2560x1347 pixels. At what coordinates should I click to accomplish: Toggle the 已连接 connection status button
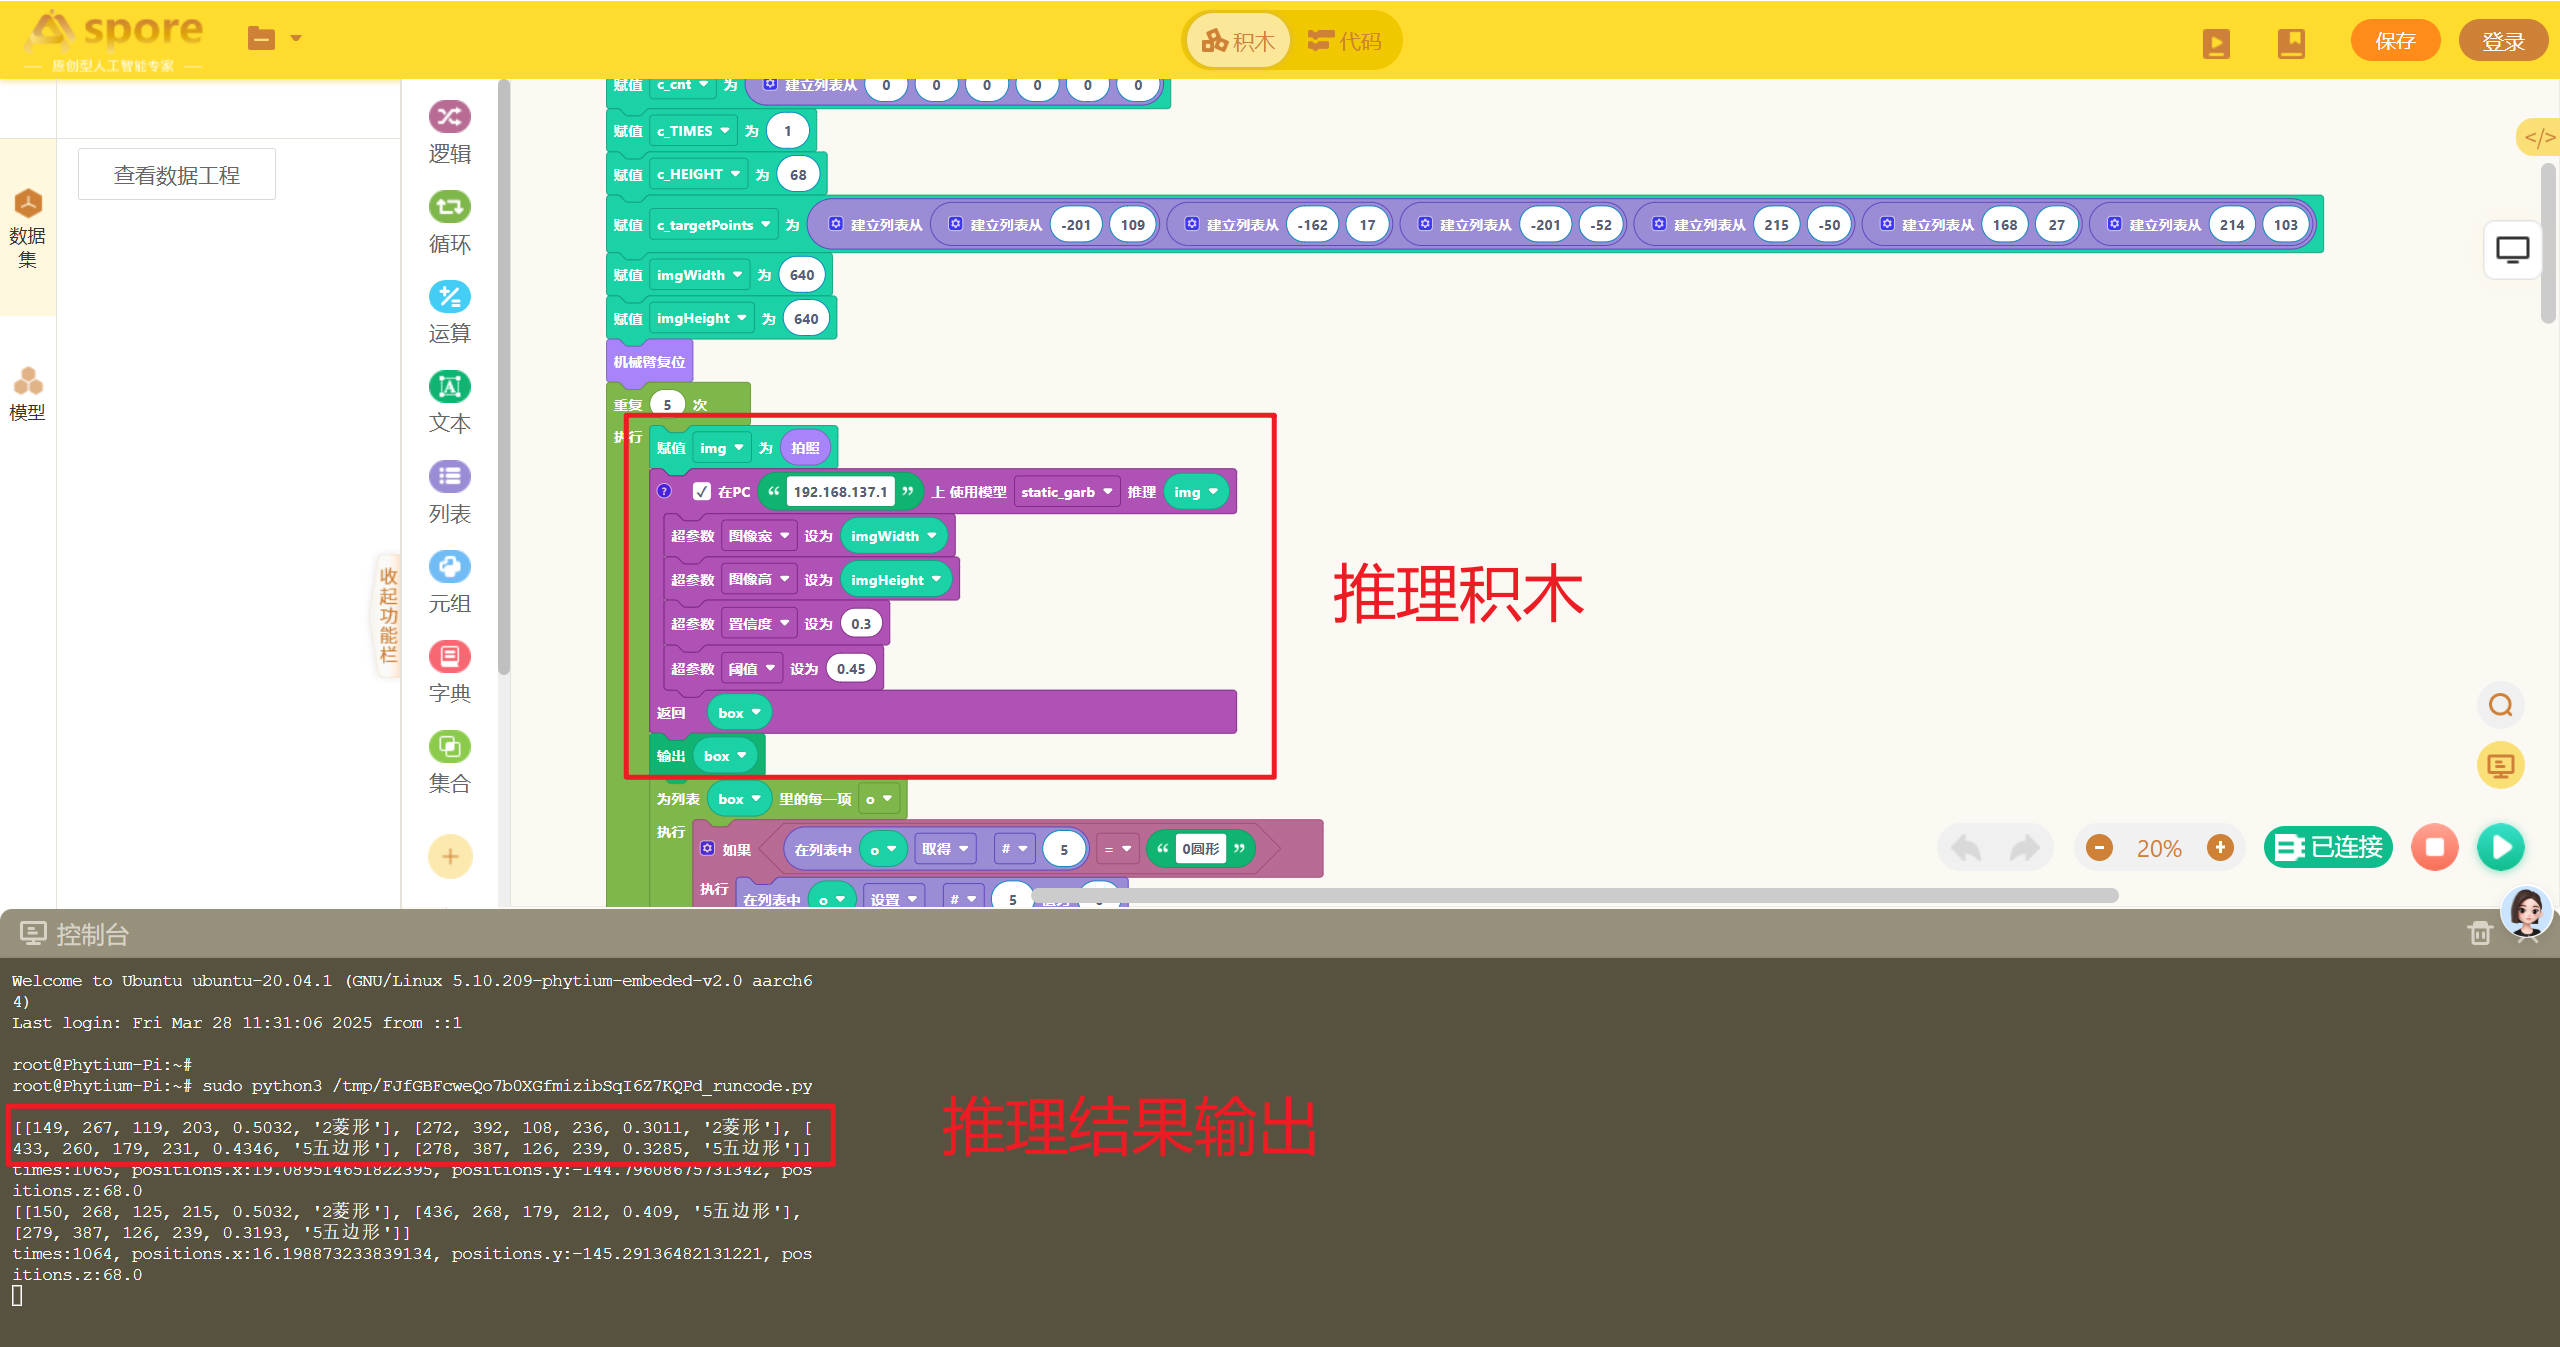point(2328,848)
